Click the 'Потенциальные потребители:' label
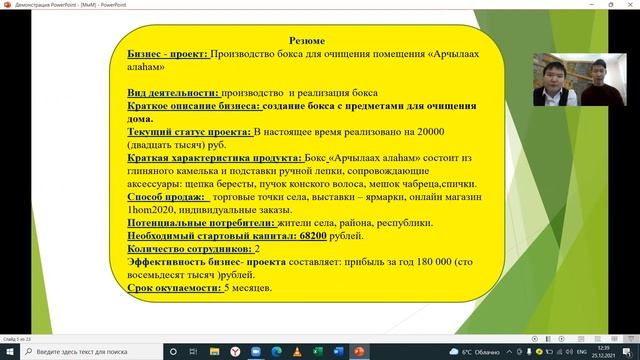The image size is (640, 360). tap(201, 223)
